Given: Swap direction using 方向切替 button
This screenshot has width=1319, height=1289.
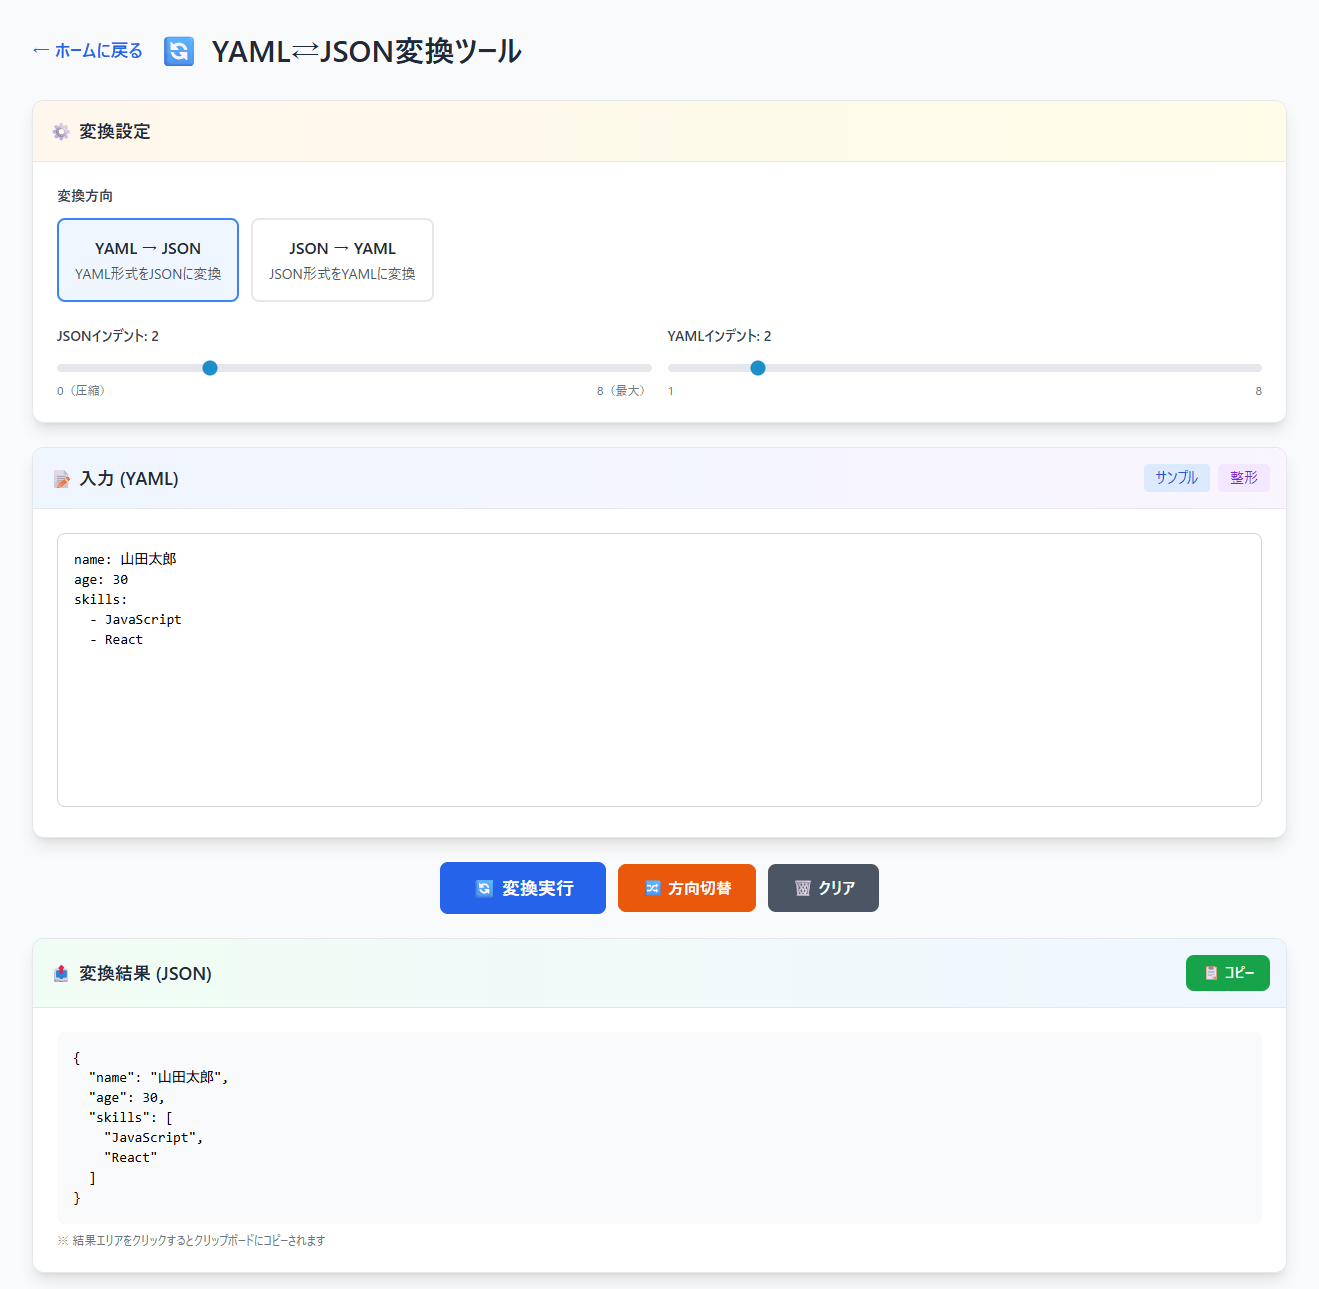Looking at the screenshot, I should [x=687, y=888].
